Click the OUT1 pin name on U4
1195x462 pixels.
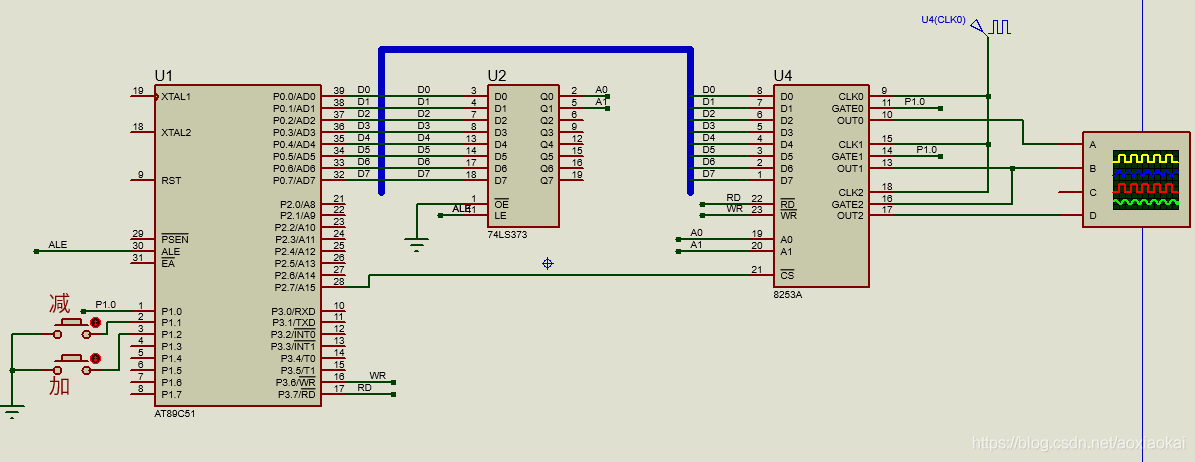point(851,168)
